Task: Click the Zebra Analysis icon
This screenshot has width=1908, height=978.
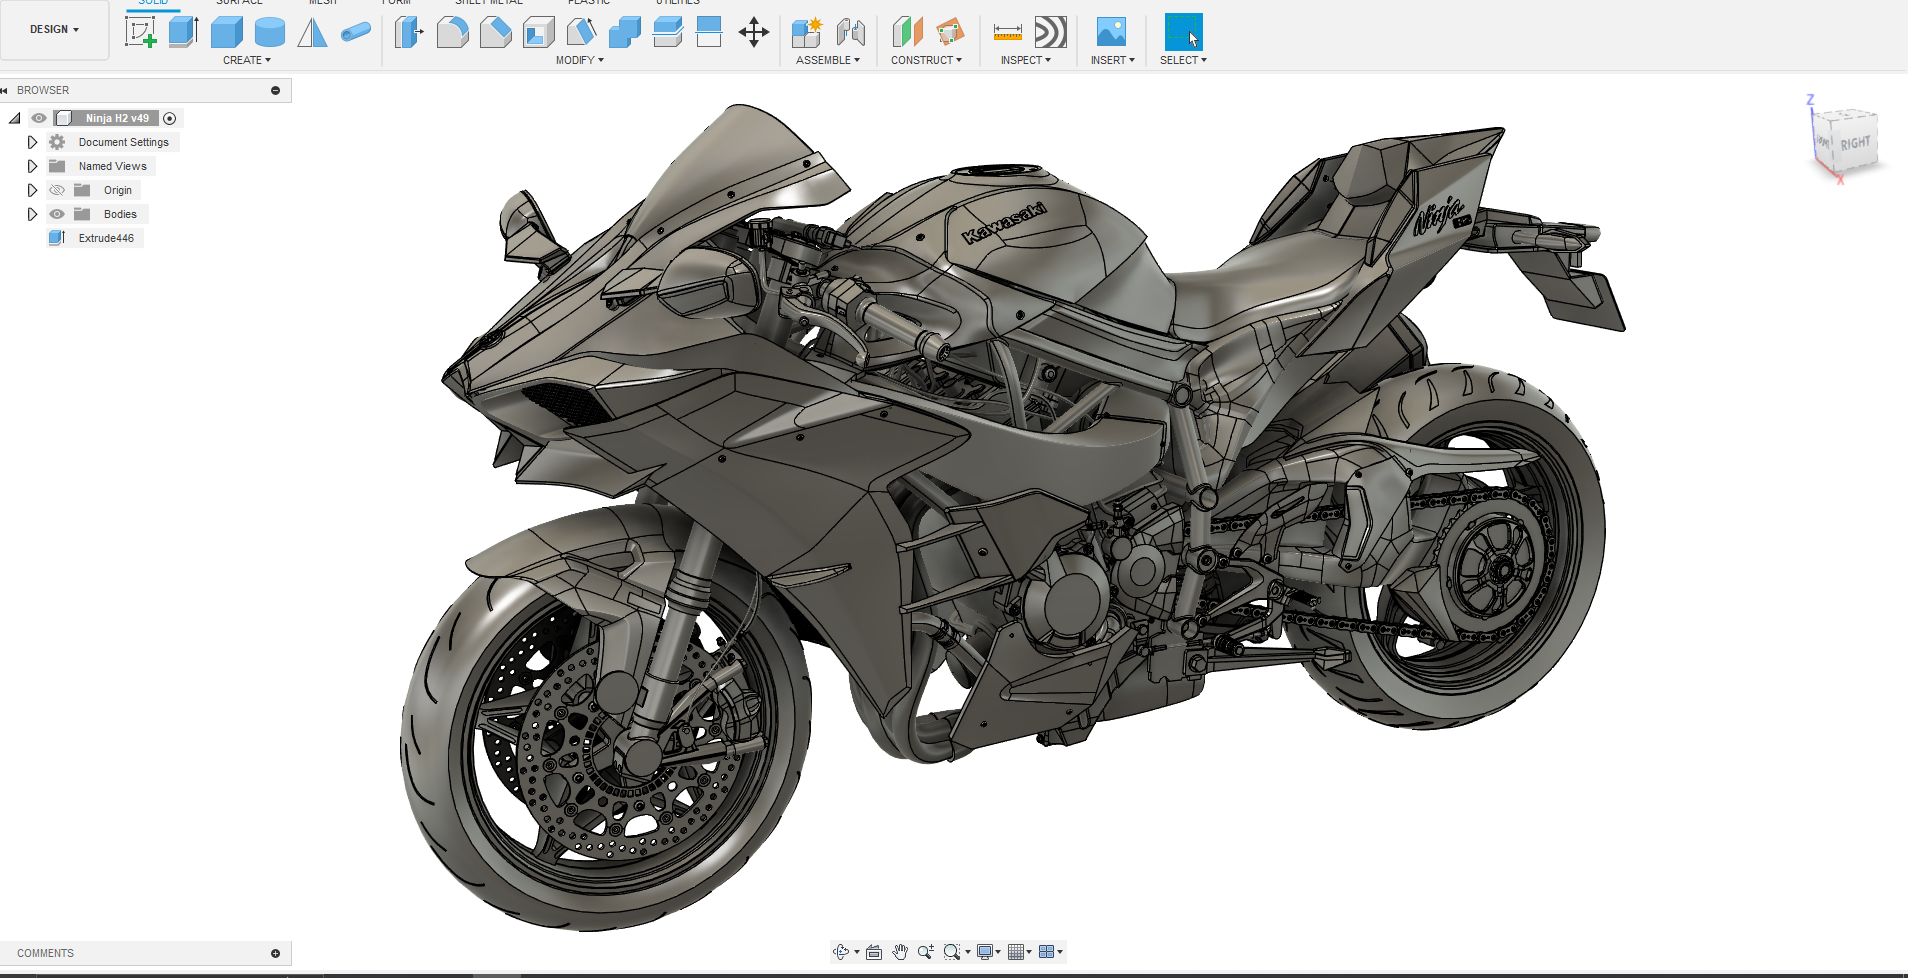Action: [x=1050, y=32]
